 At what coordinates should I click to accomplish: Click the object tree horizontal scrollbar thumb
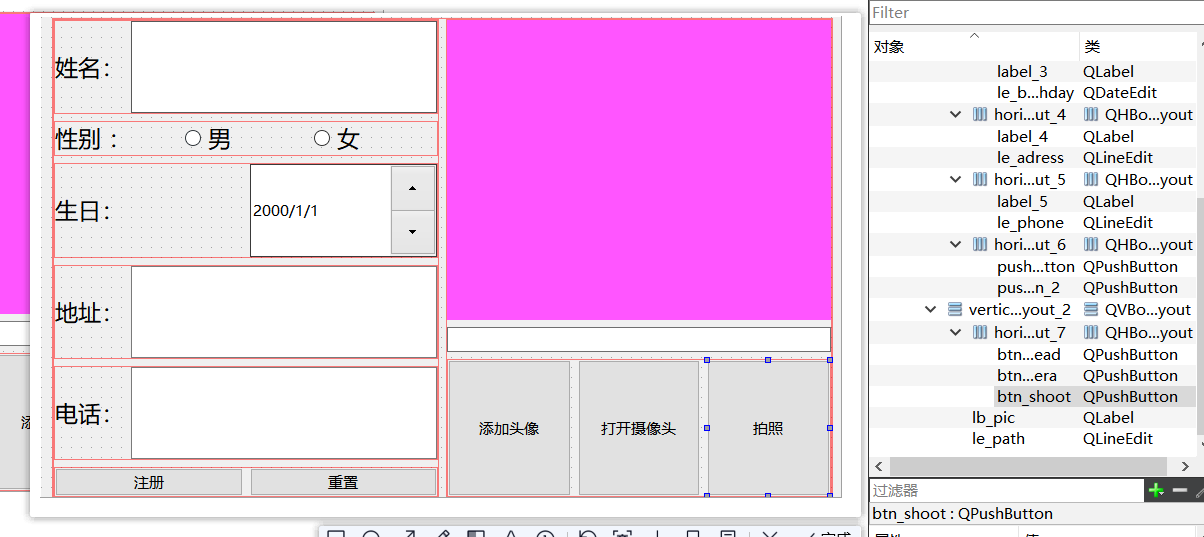[x=1028, y=466]
